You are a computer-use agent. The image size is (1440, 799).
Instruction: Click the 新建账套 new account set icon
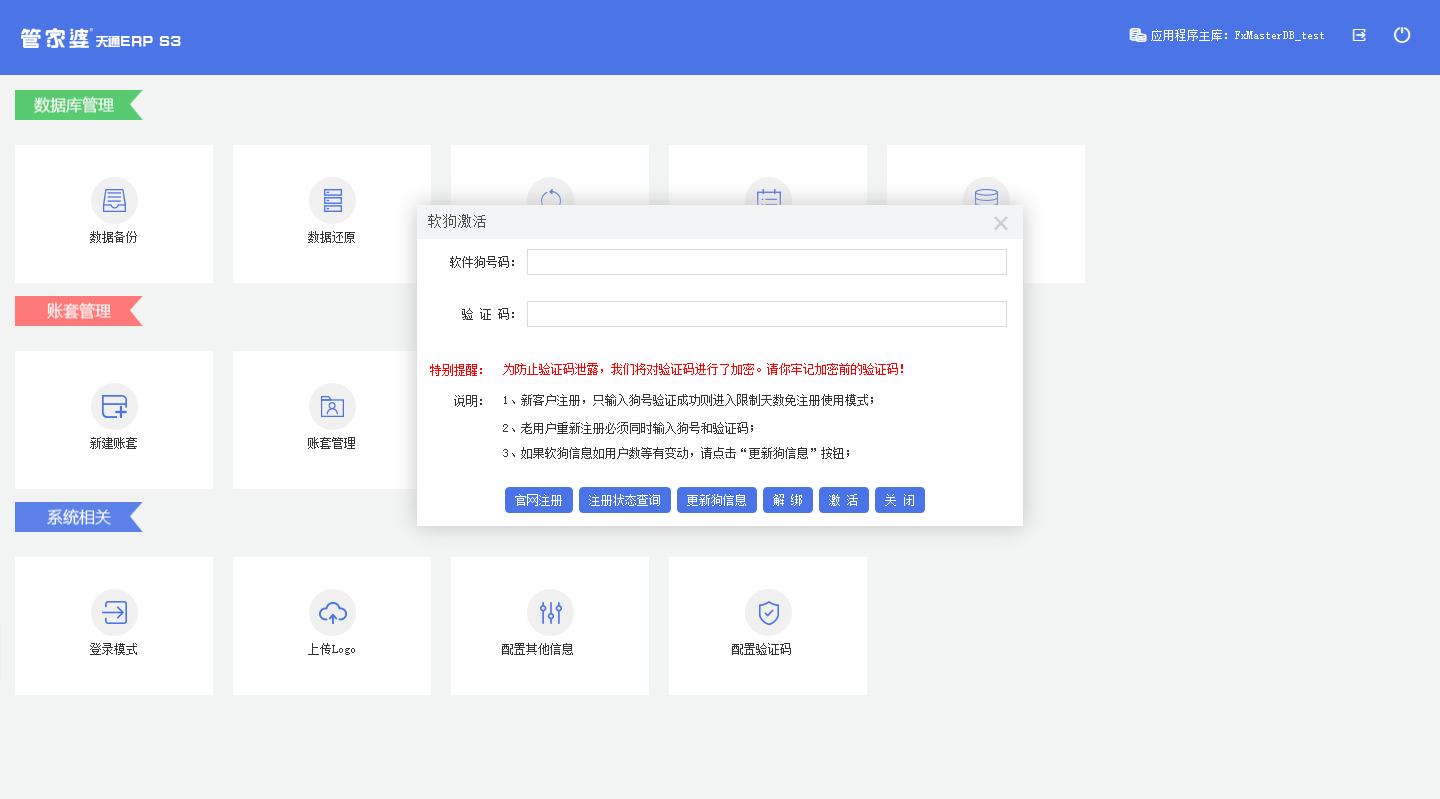pos(114,406)
